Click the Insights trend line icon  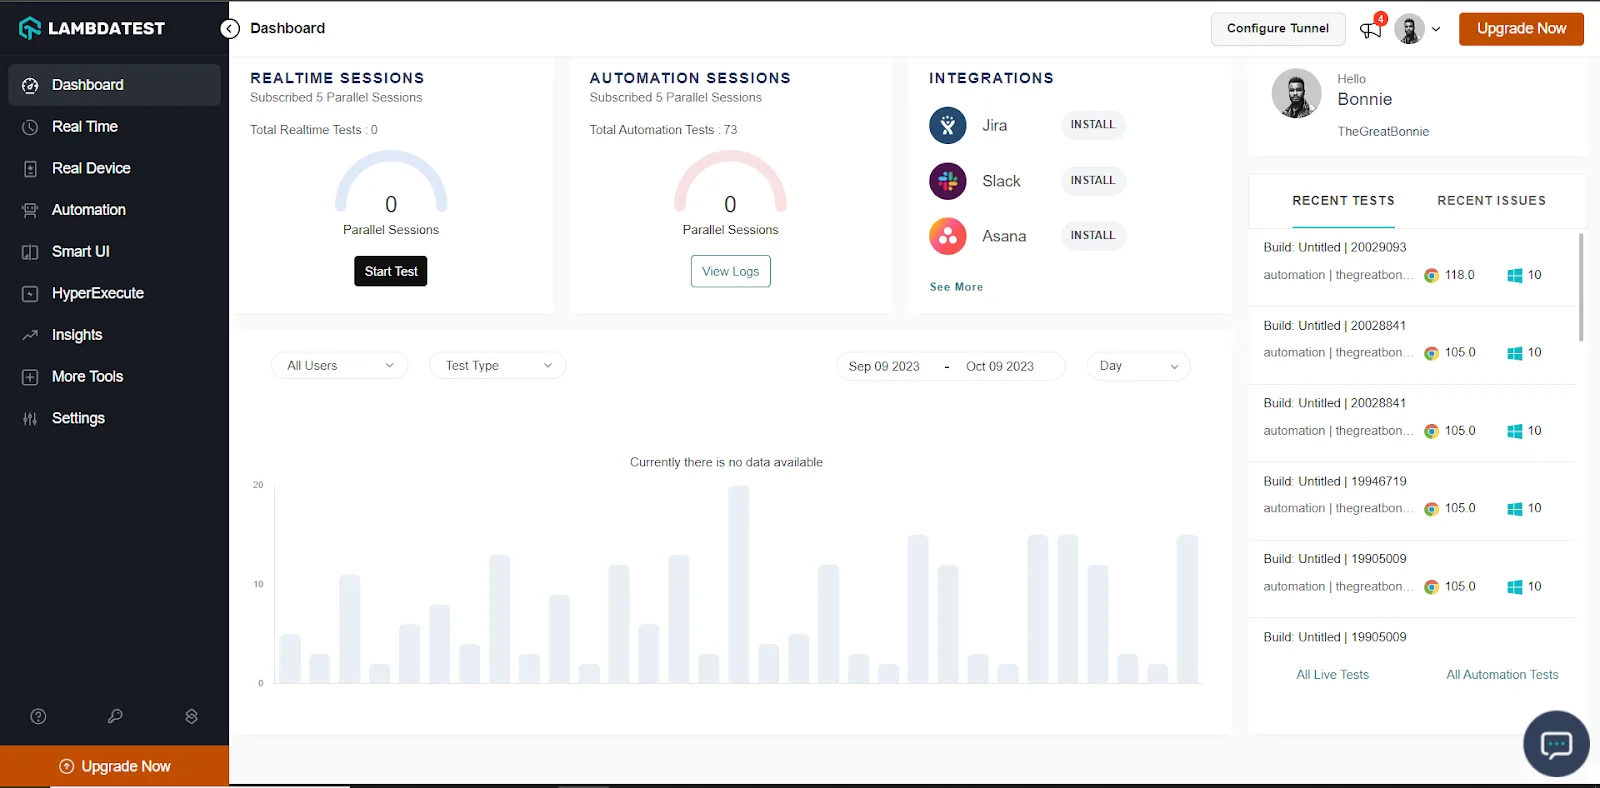pos(30,335)
